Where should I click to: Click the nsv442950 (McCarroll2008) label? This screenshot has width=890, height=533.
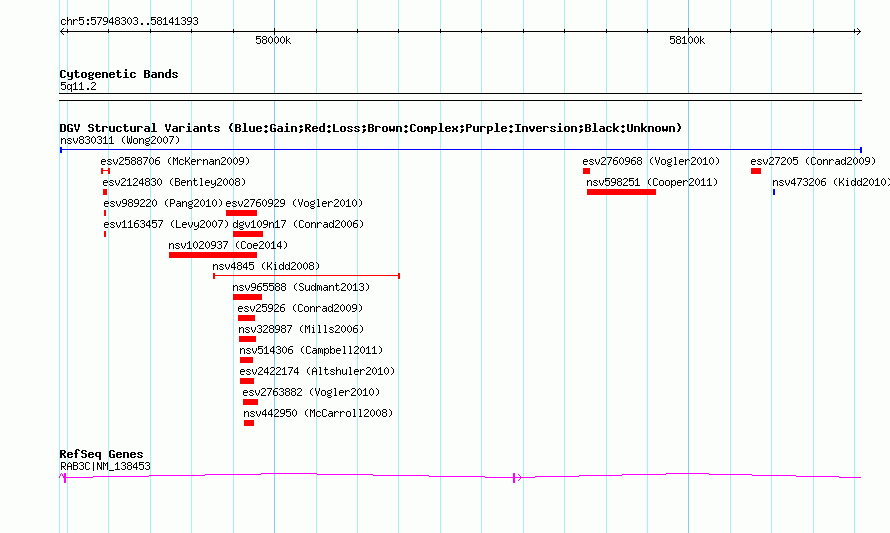318,413
